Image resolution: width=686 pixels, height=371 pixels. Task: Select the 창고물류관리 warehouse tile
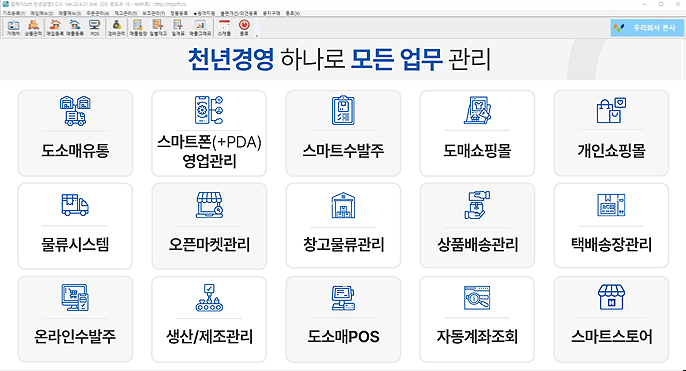pyautogui.click(x=343, y=226)
